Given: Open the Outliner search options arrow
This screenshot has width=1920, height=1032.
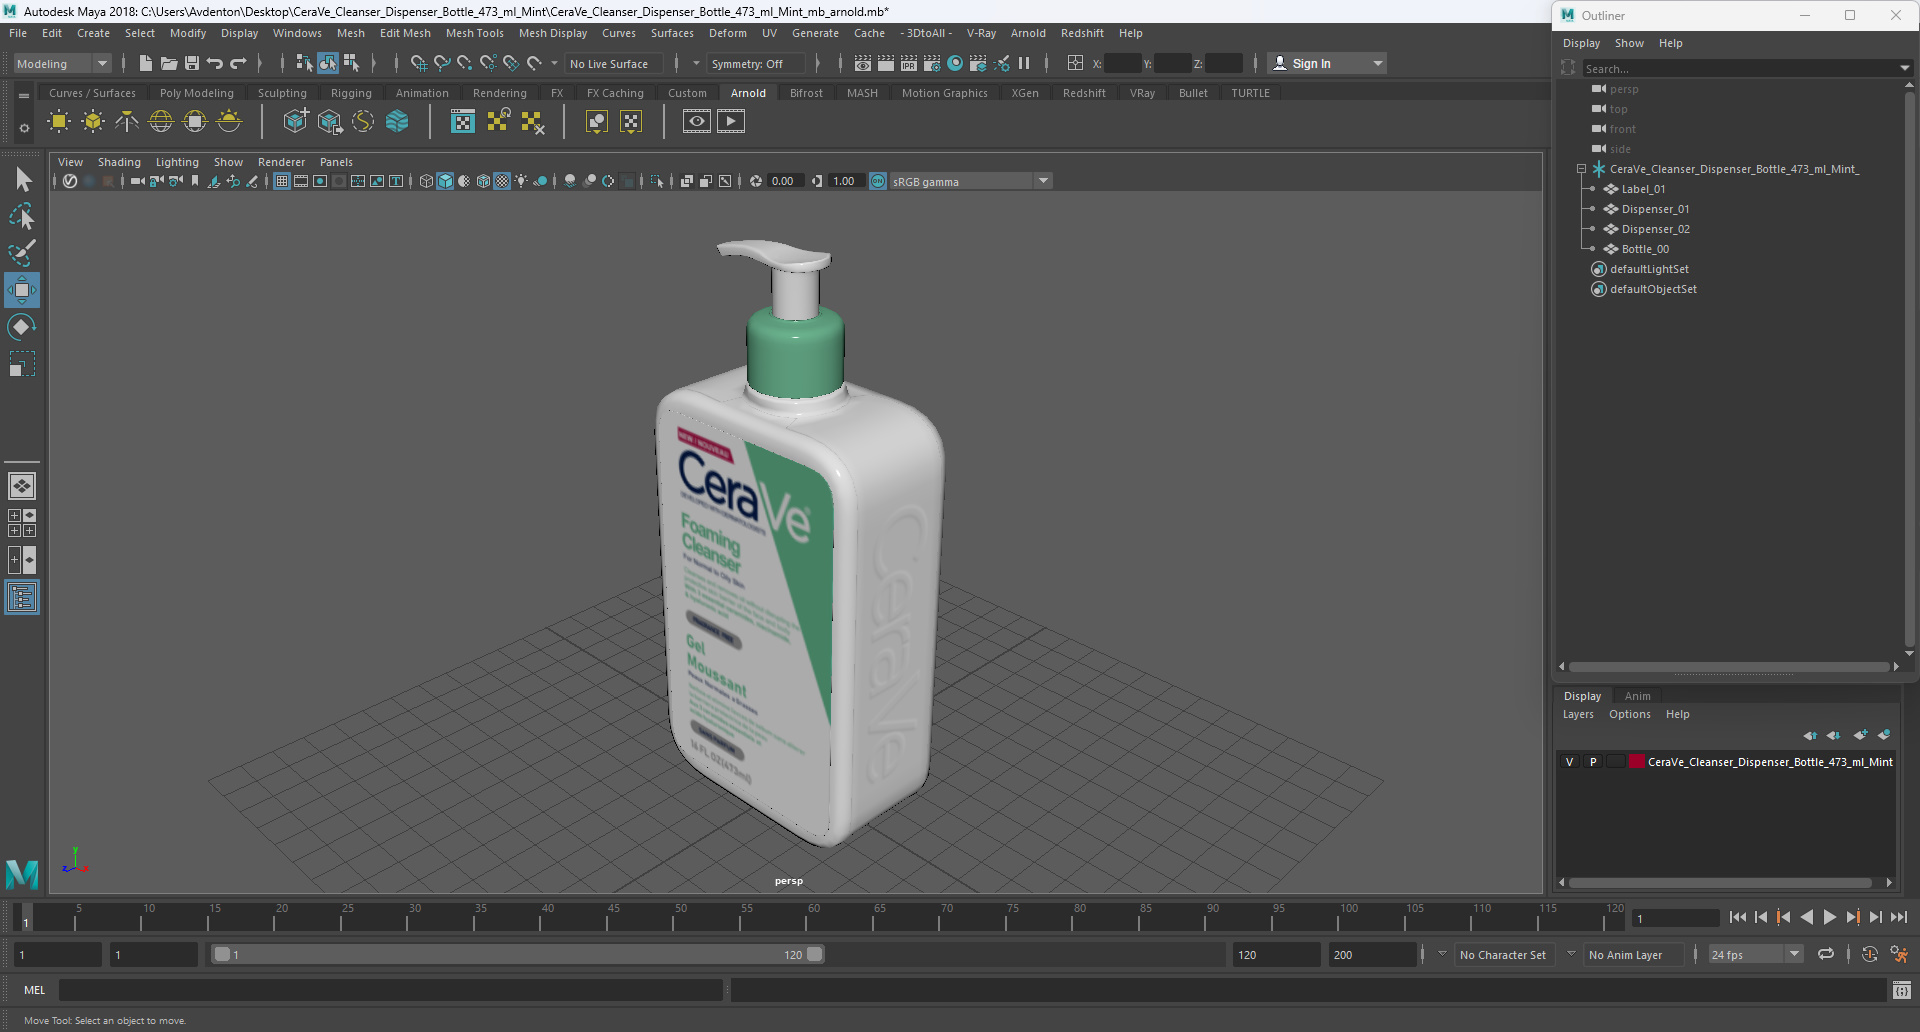Looking at the screenshot, I should tap(1904, 69).
